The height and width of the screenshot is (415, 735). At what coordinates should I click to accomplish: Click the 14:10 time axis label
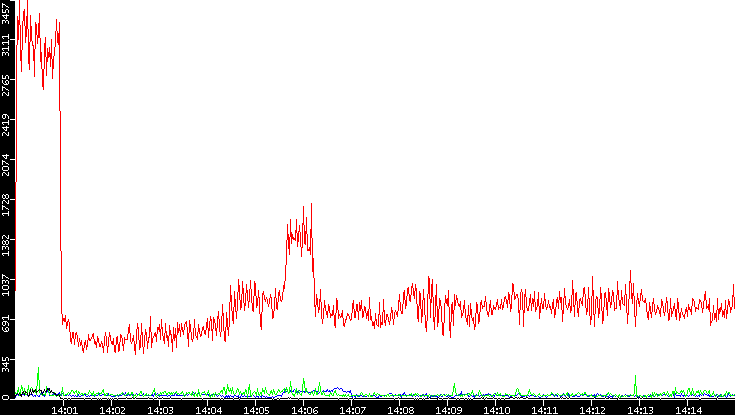[495, 409]
